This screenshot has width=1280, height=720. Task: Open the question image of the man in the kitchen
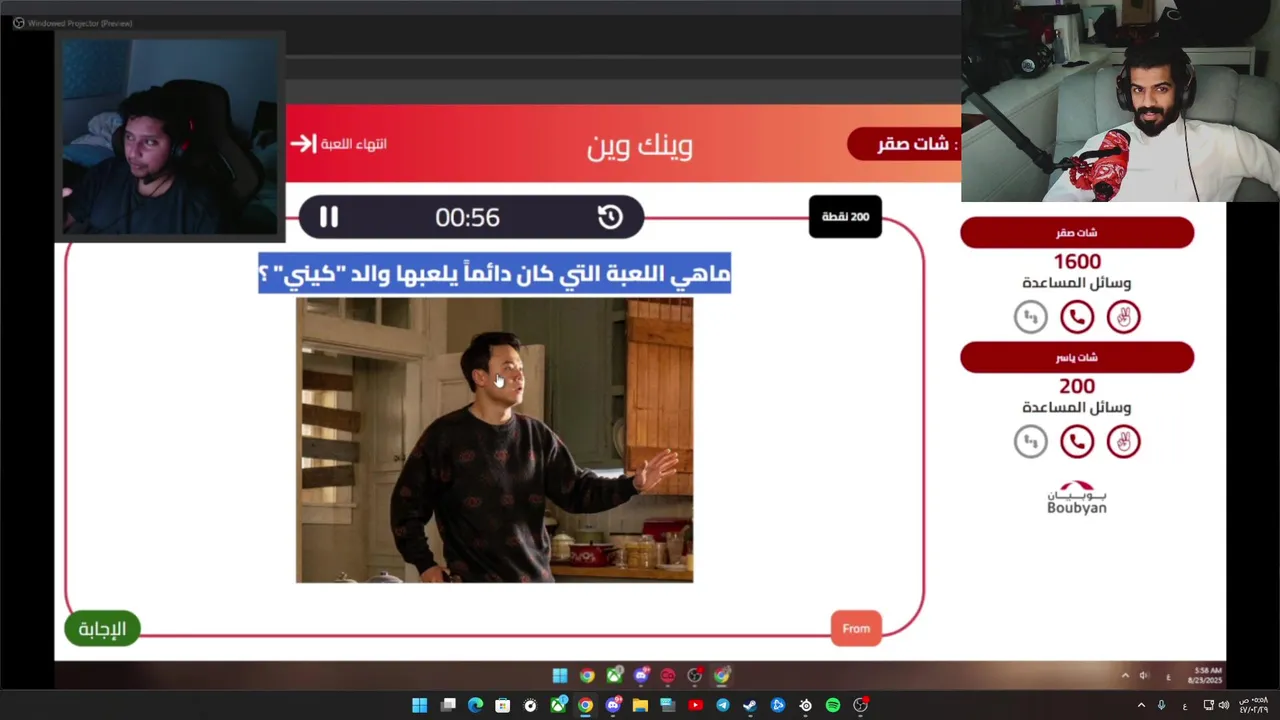click(494, 440)
